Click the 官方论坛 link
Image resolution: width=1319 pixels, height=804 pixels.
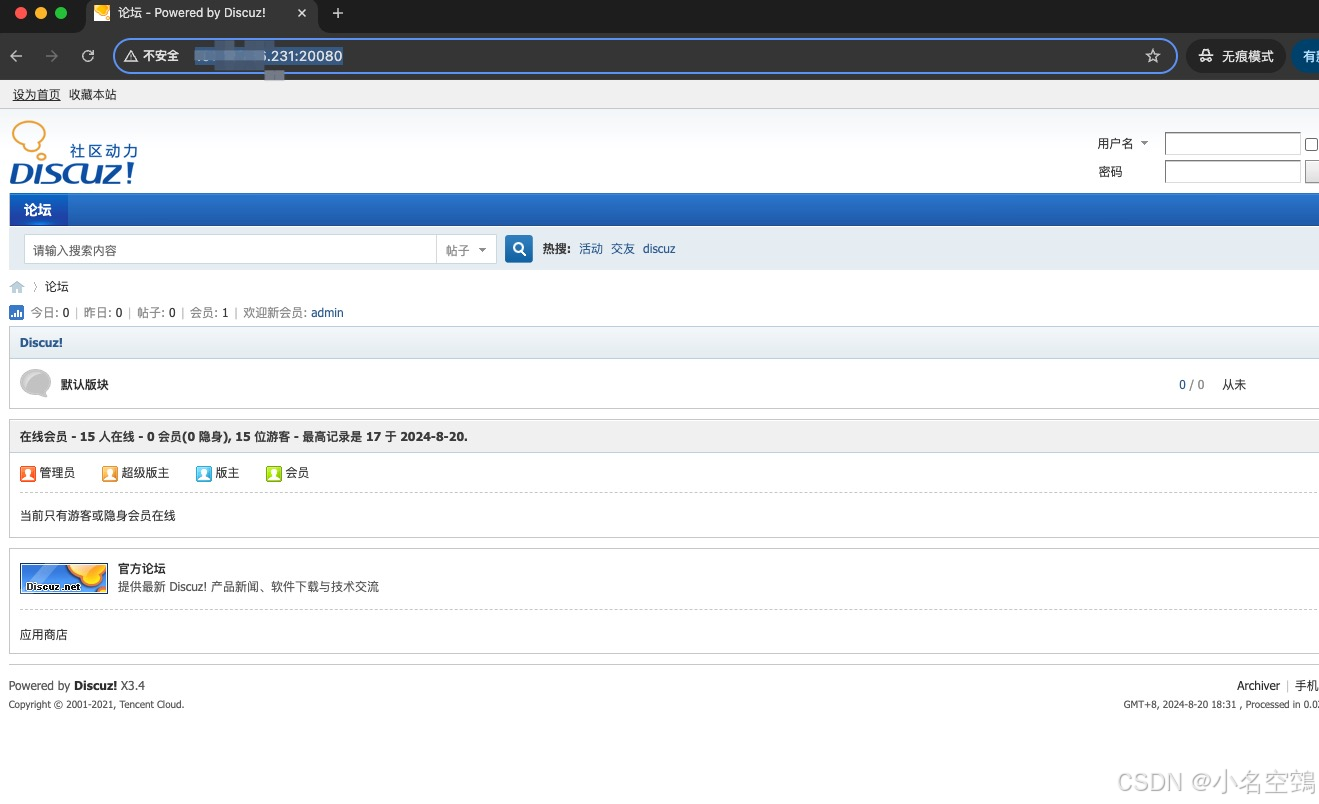point(142,569)
